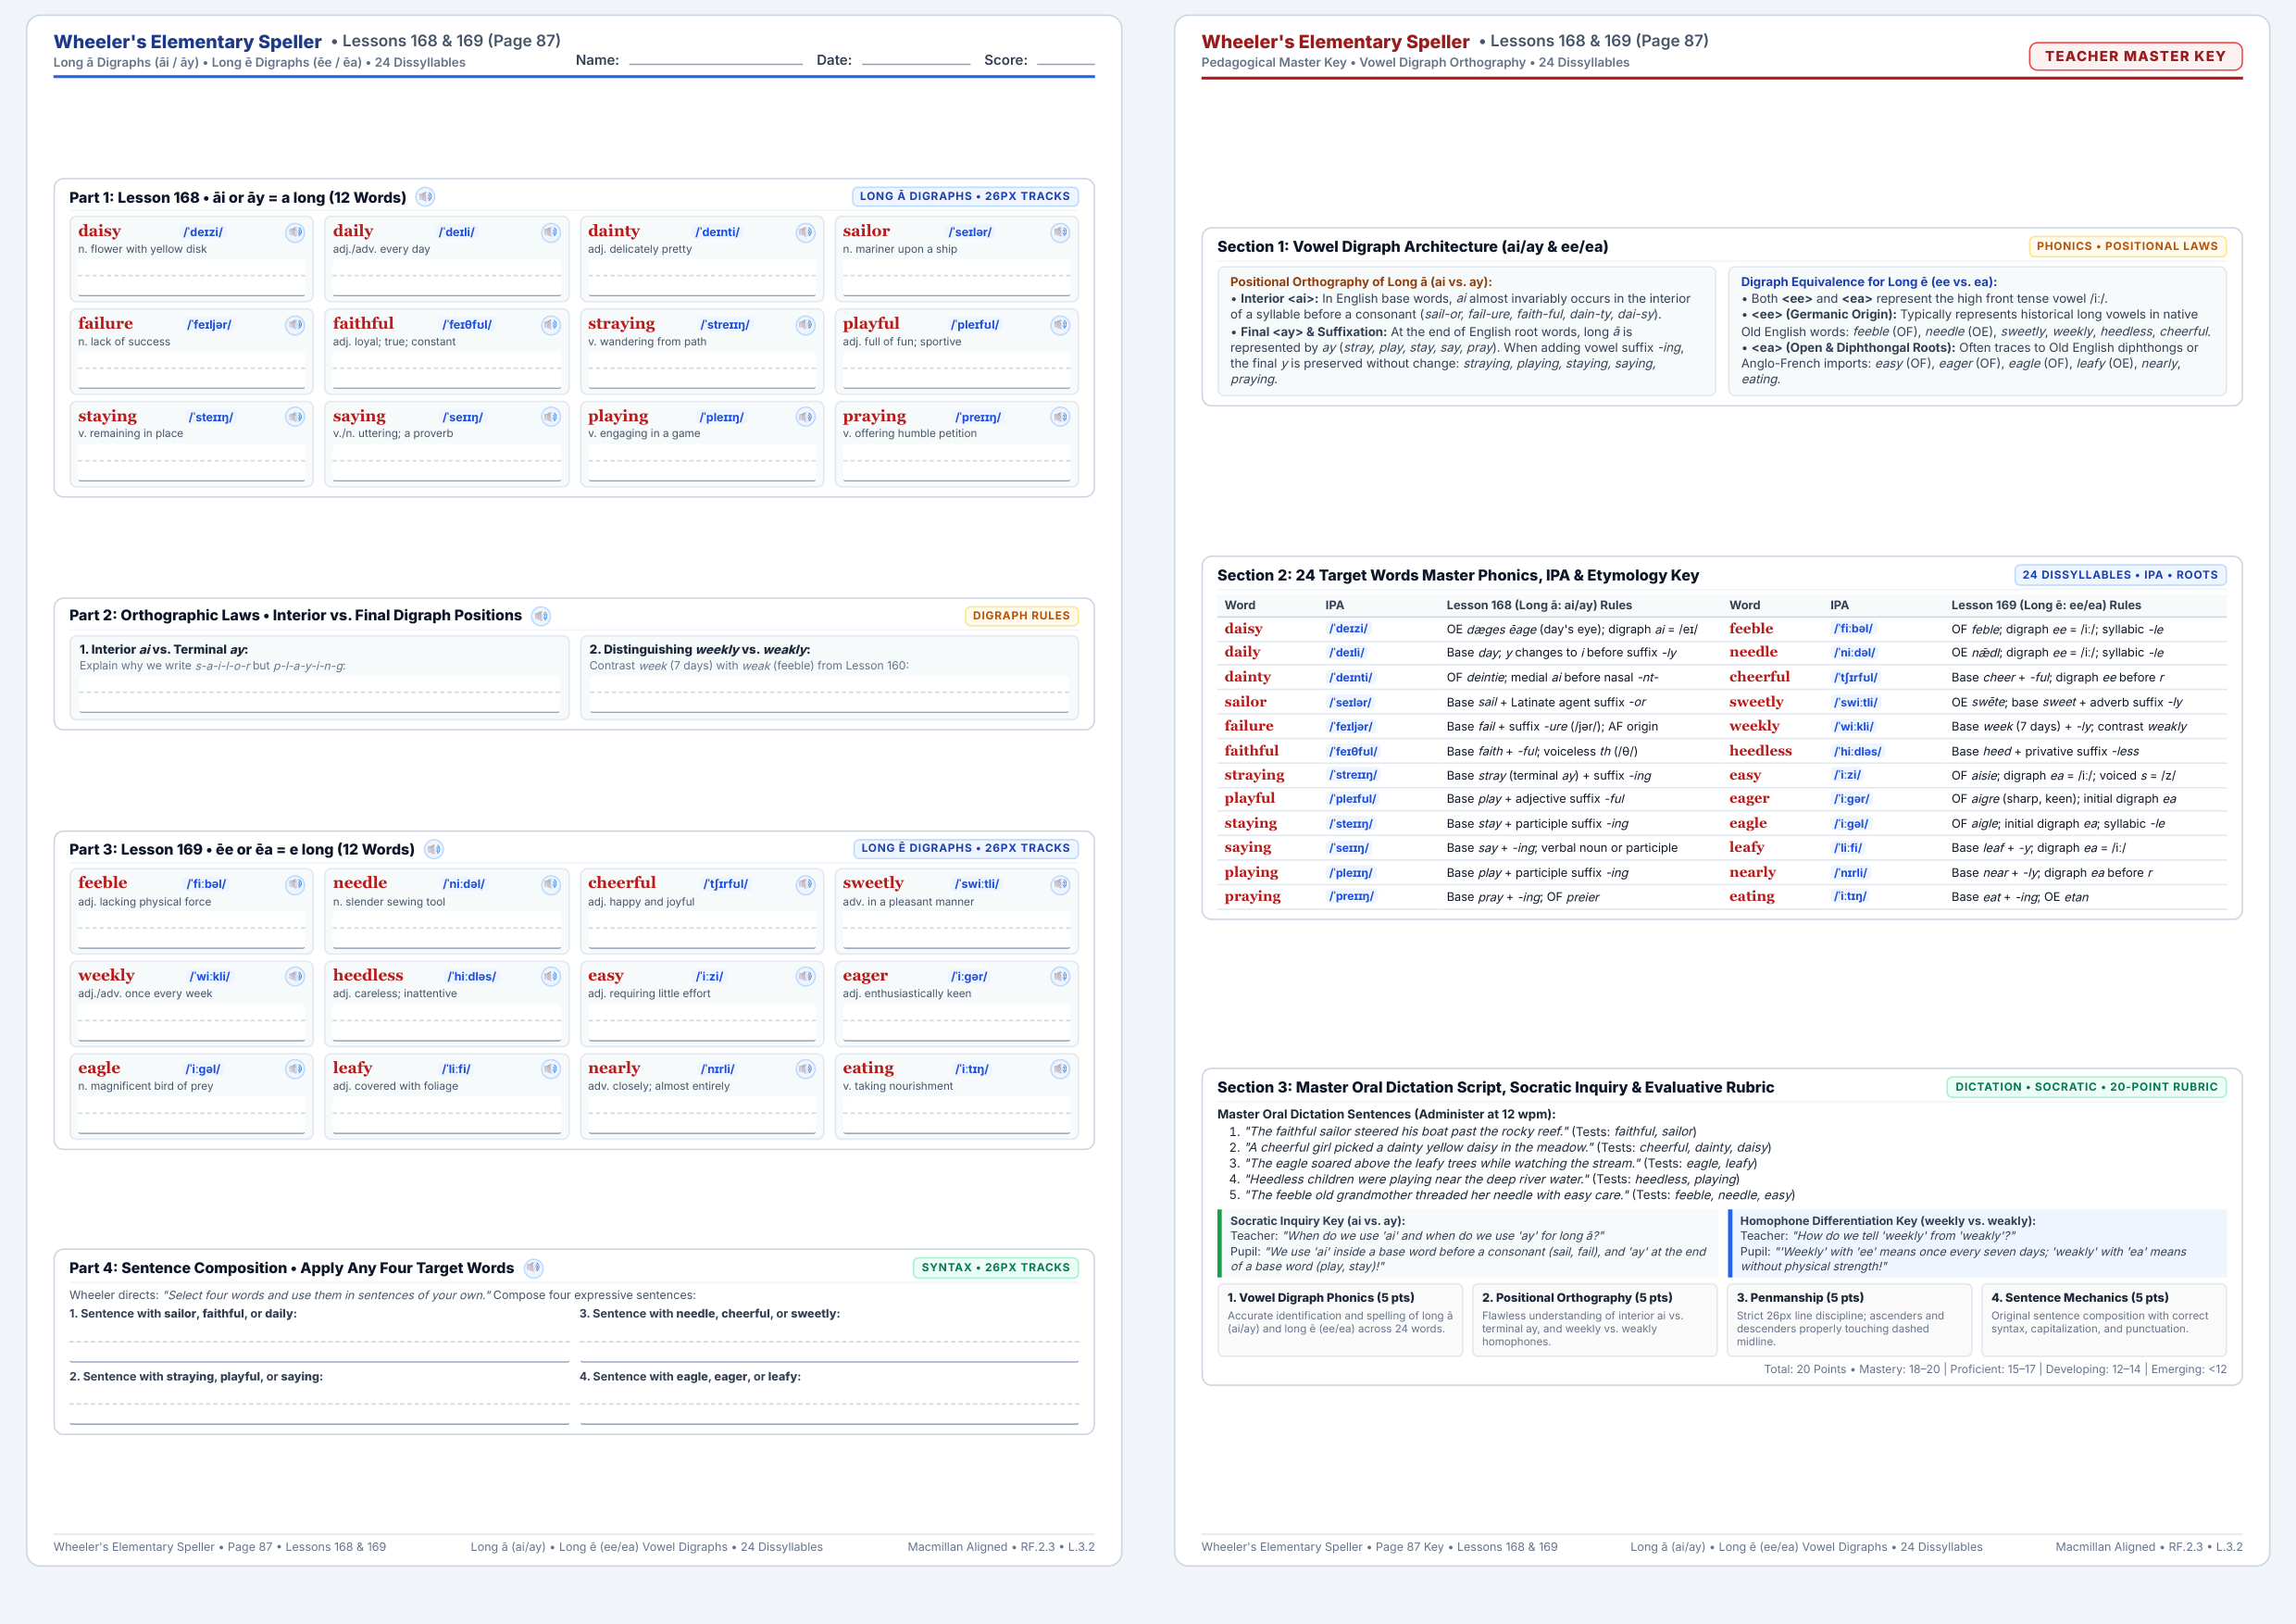The width and height of the screenshot is (2296, 1624).
Task: Click the writing line under sentence 1 prompt
Action: pyautogui.click(x=319, y=1344)
